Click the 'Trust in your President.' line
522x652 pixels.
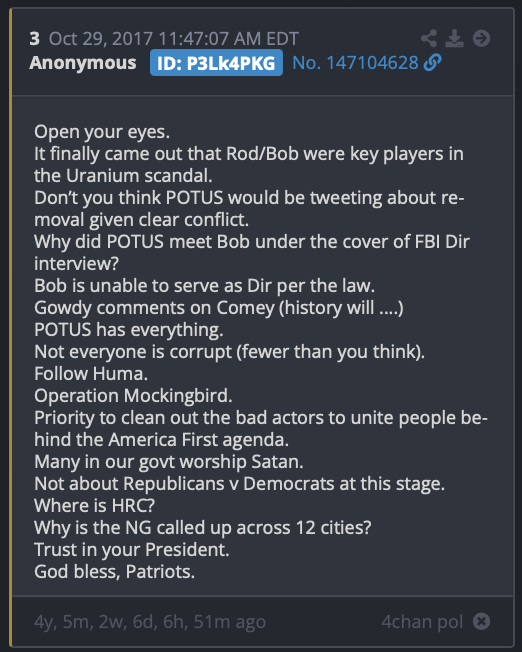coord(132,550)
